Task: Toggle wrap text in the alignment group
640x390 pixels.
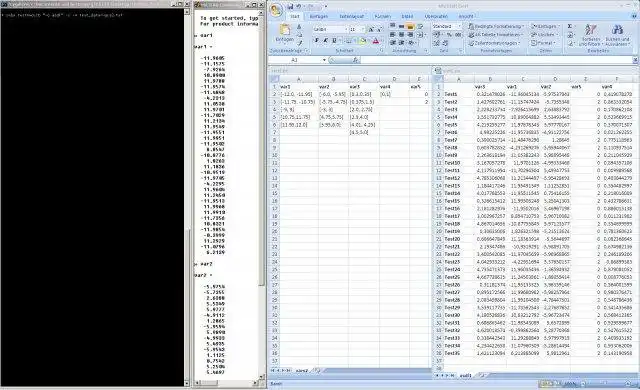Action: (419, 27)
